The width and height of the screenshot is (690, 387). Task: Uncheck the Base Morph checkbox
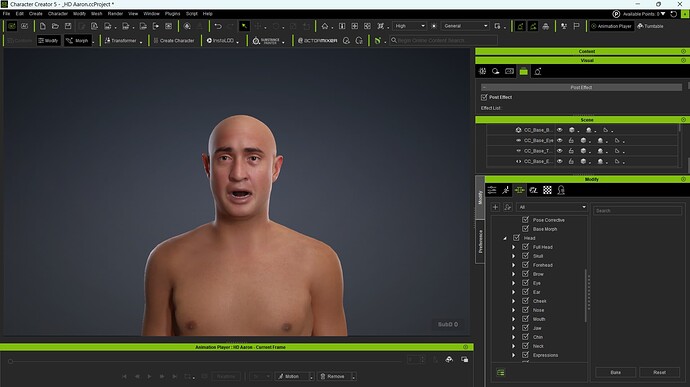tap(525, 229)
